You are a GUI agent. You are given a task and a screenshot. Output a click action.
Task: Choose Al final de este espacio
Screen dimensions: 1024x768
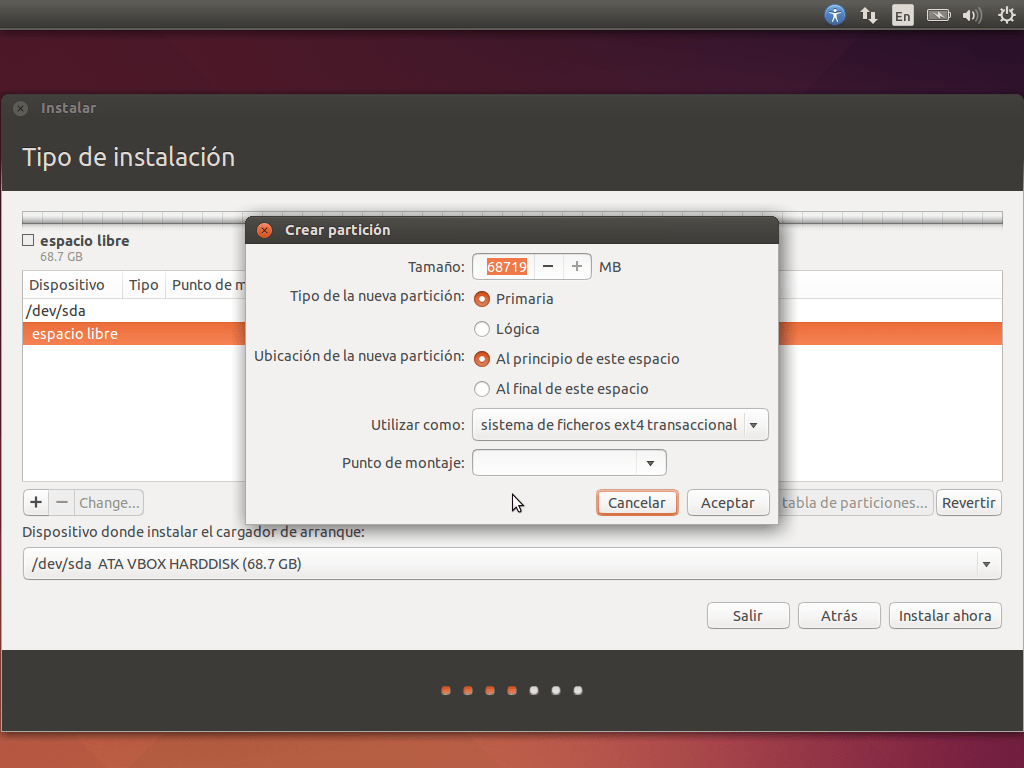click(483, 389)
